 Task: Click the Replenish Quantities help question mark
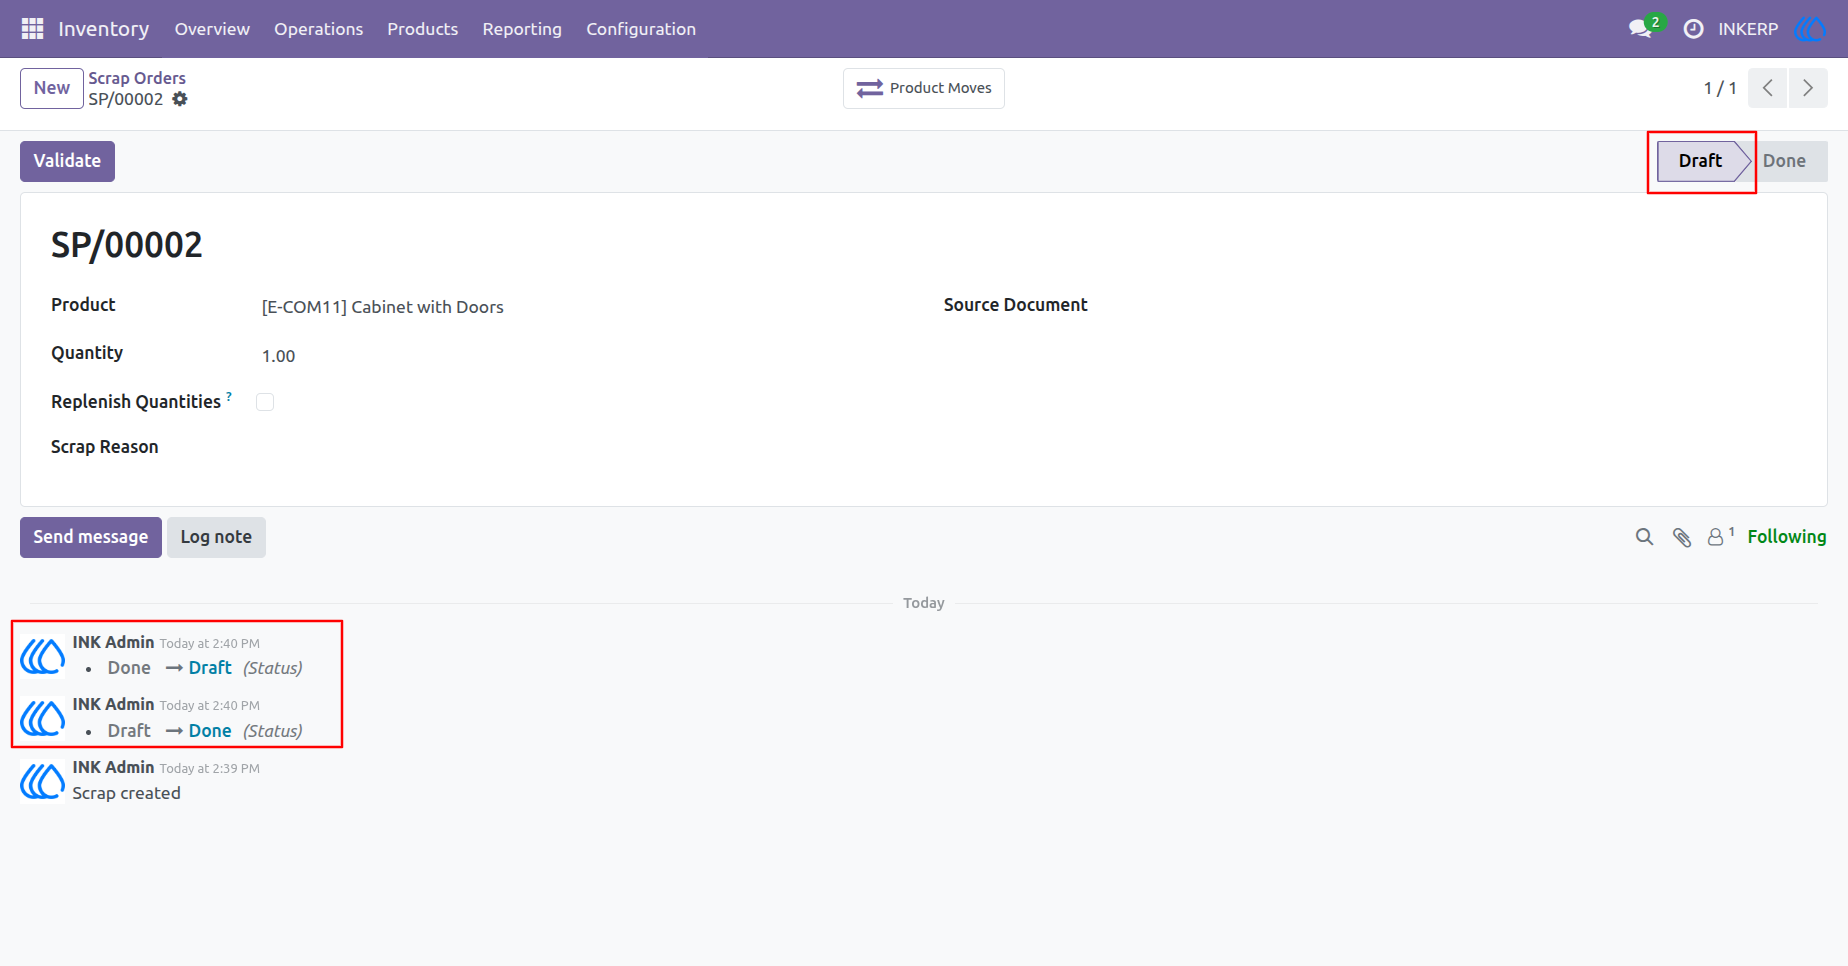229,396
